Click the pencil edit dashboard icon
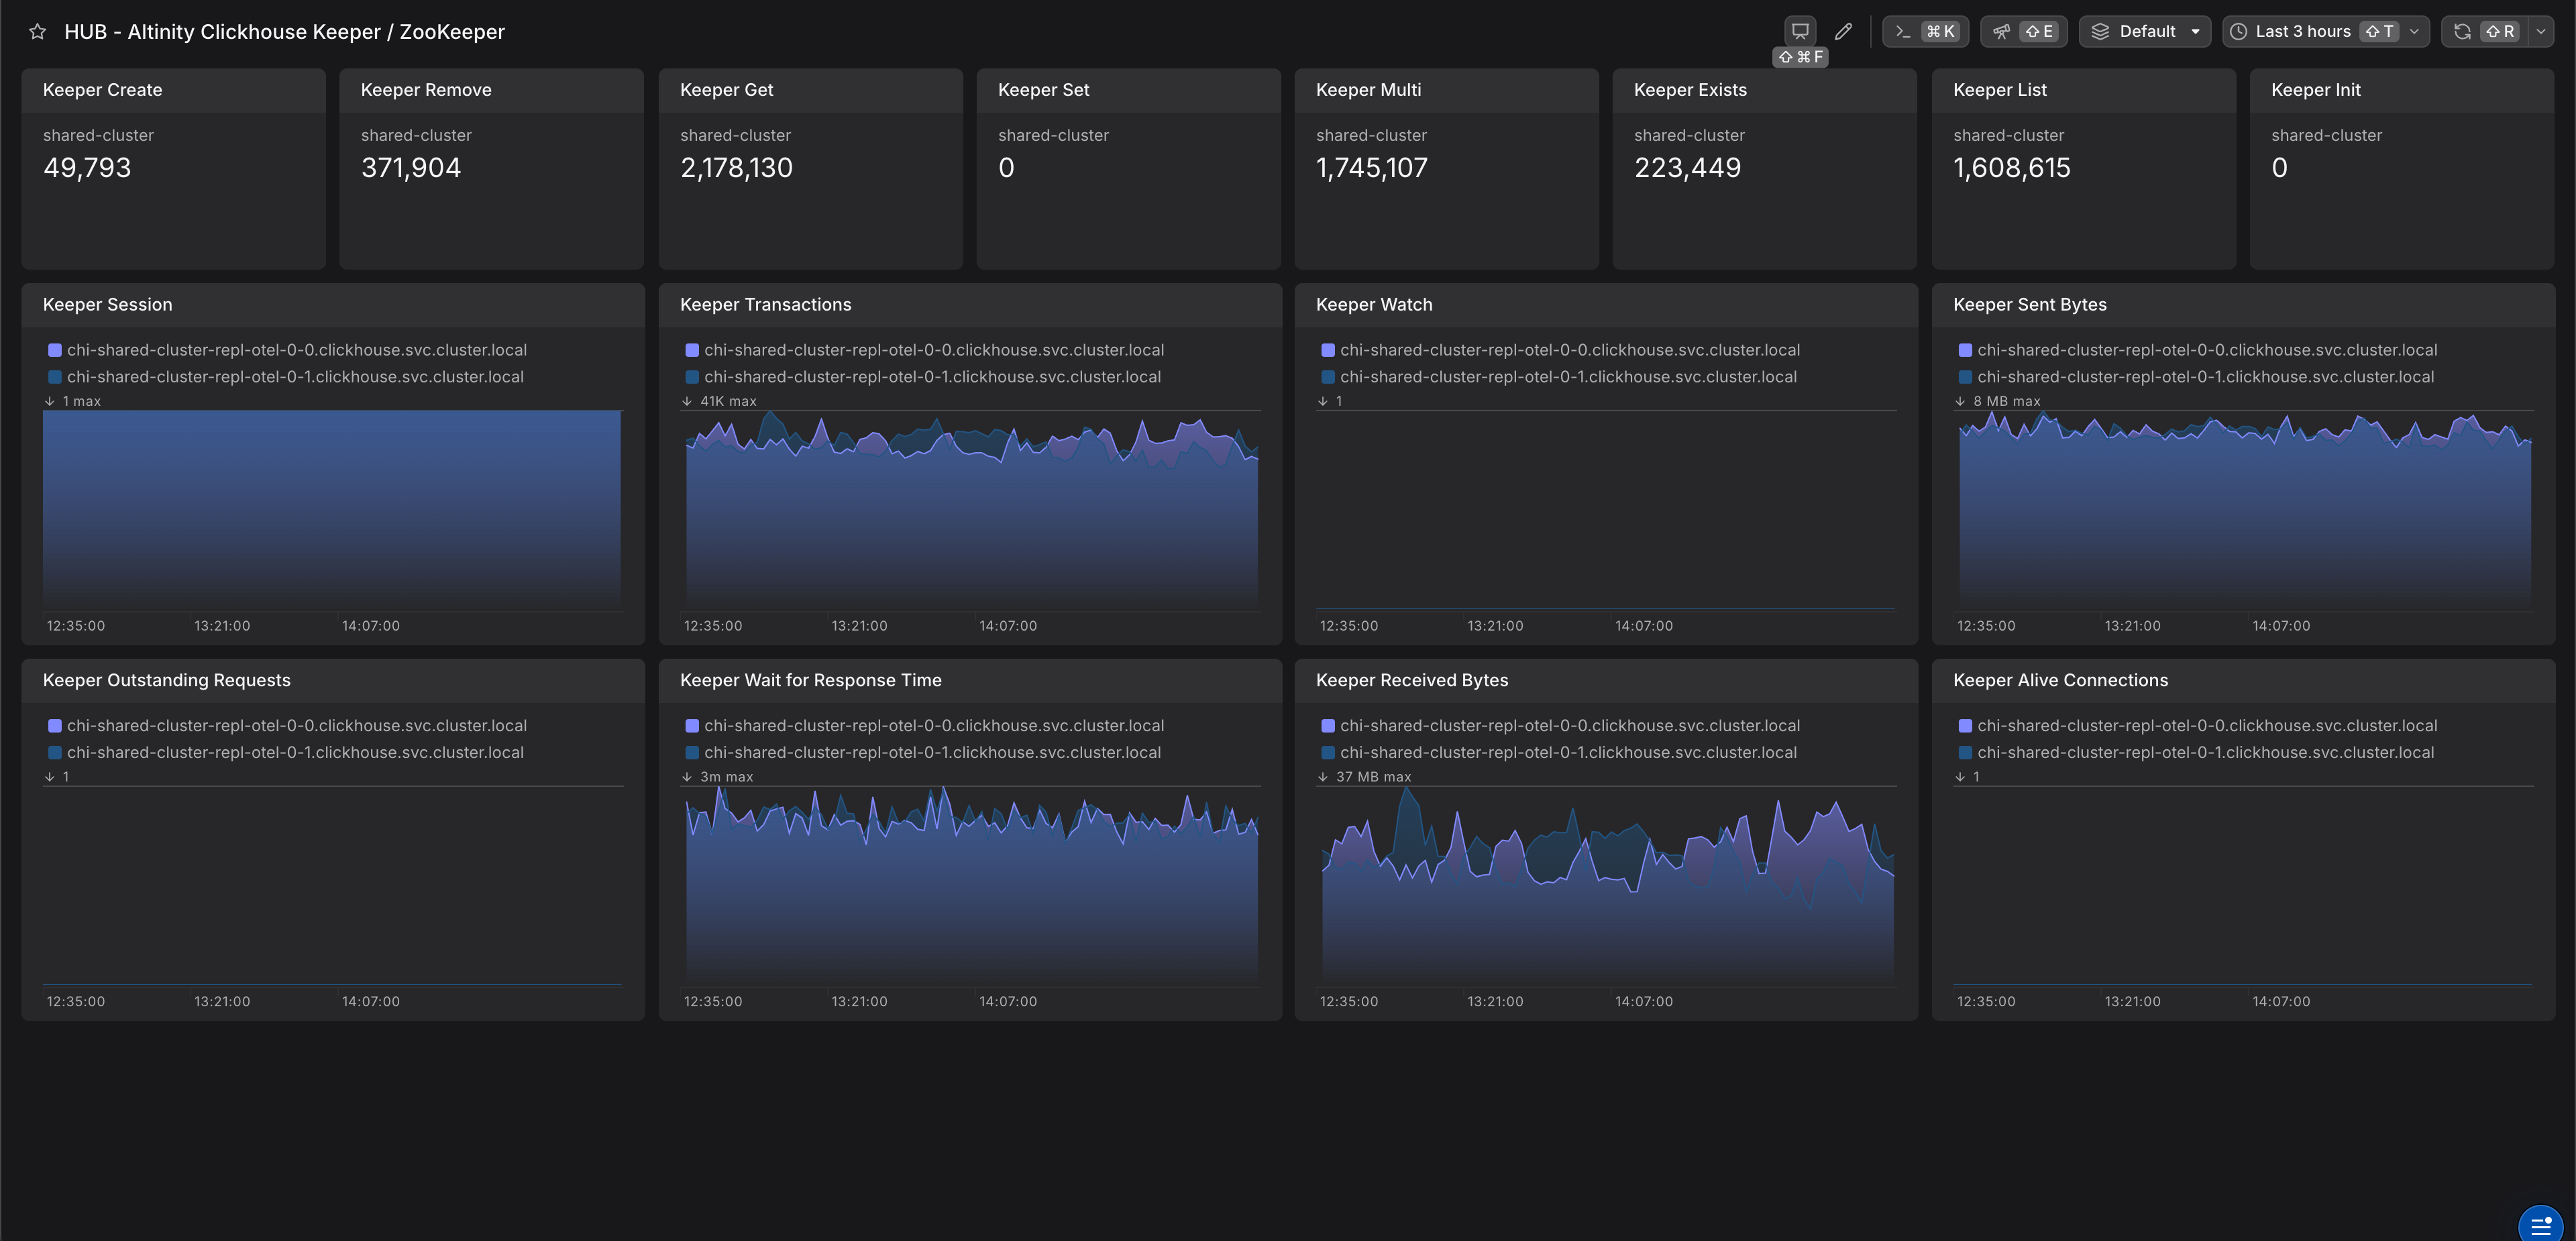Screen dimensions: 2576x1241 pos(1843,32)
